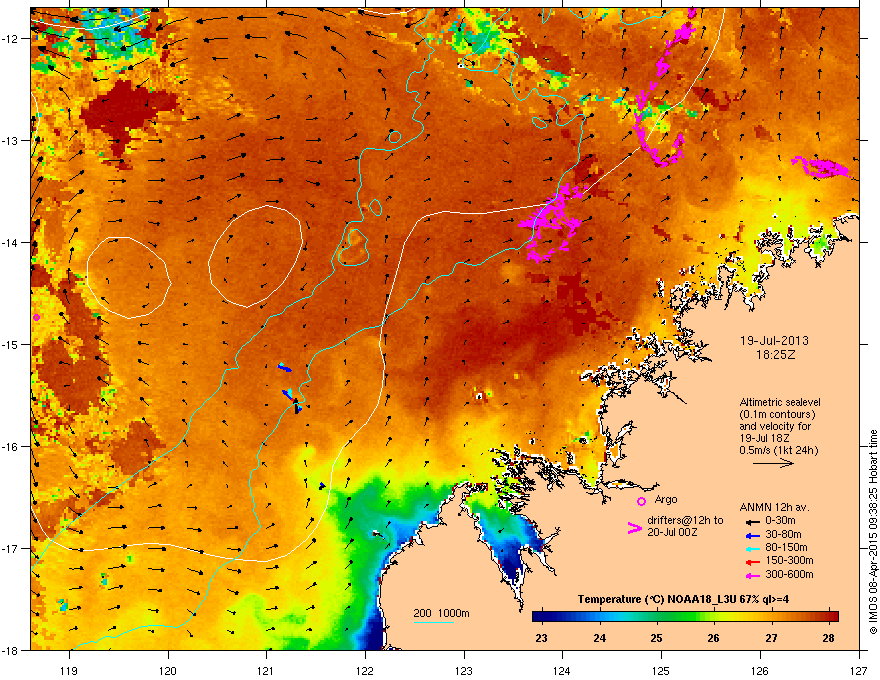Screen dimensions: 880x680
Task: Click the cyan isobath legend line sample
Action: click(433, 622)
